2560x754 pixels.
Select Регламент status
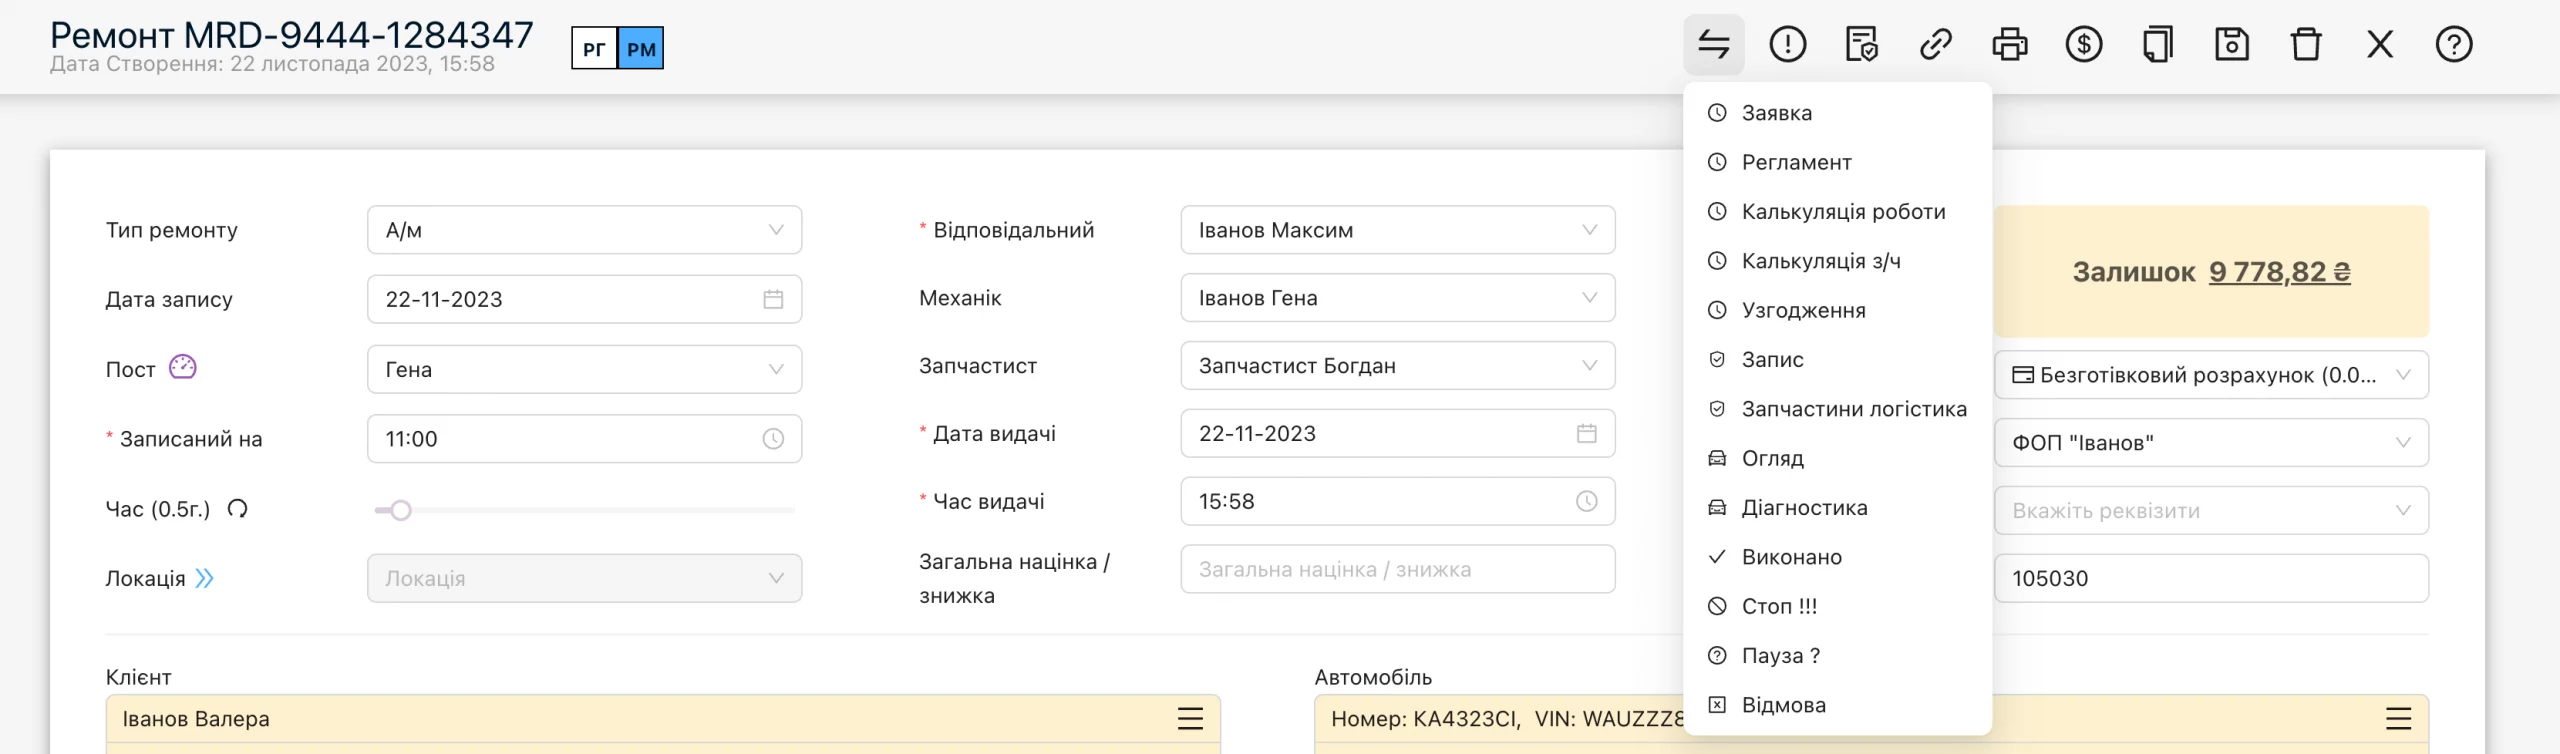click(1837, 162)
